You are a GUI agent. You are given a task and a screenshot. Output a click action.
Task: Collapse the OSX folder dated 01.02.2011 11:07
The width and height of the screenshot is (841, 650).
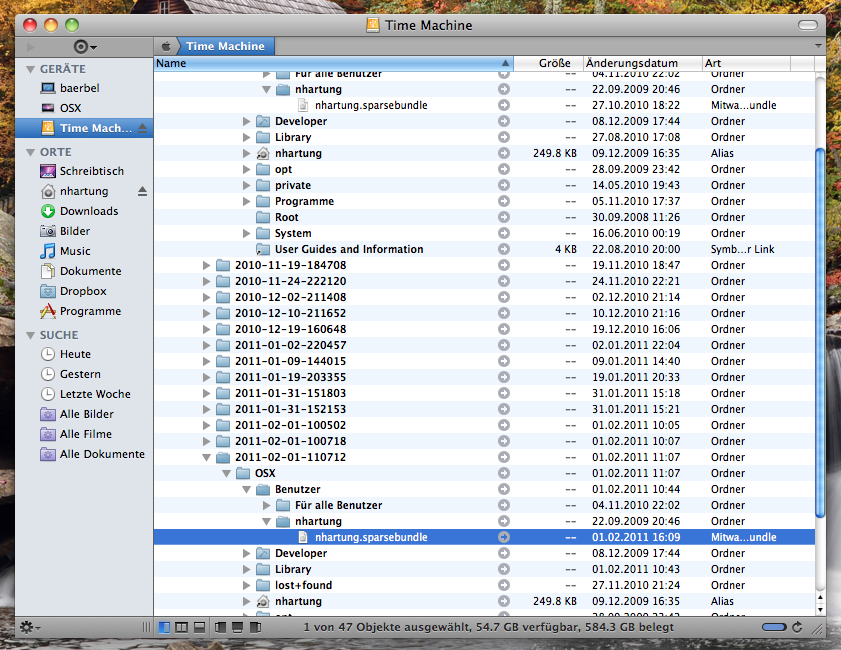tap(226, 474)
